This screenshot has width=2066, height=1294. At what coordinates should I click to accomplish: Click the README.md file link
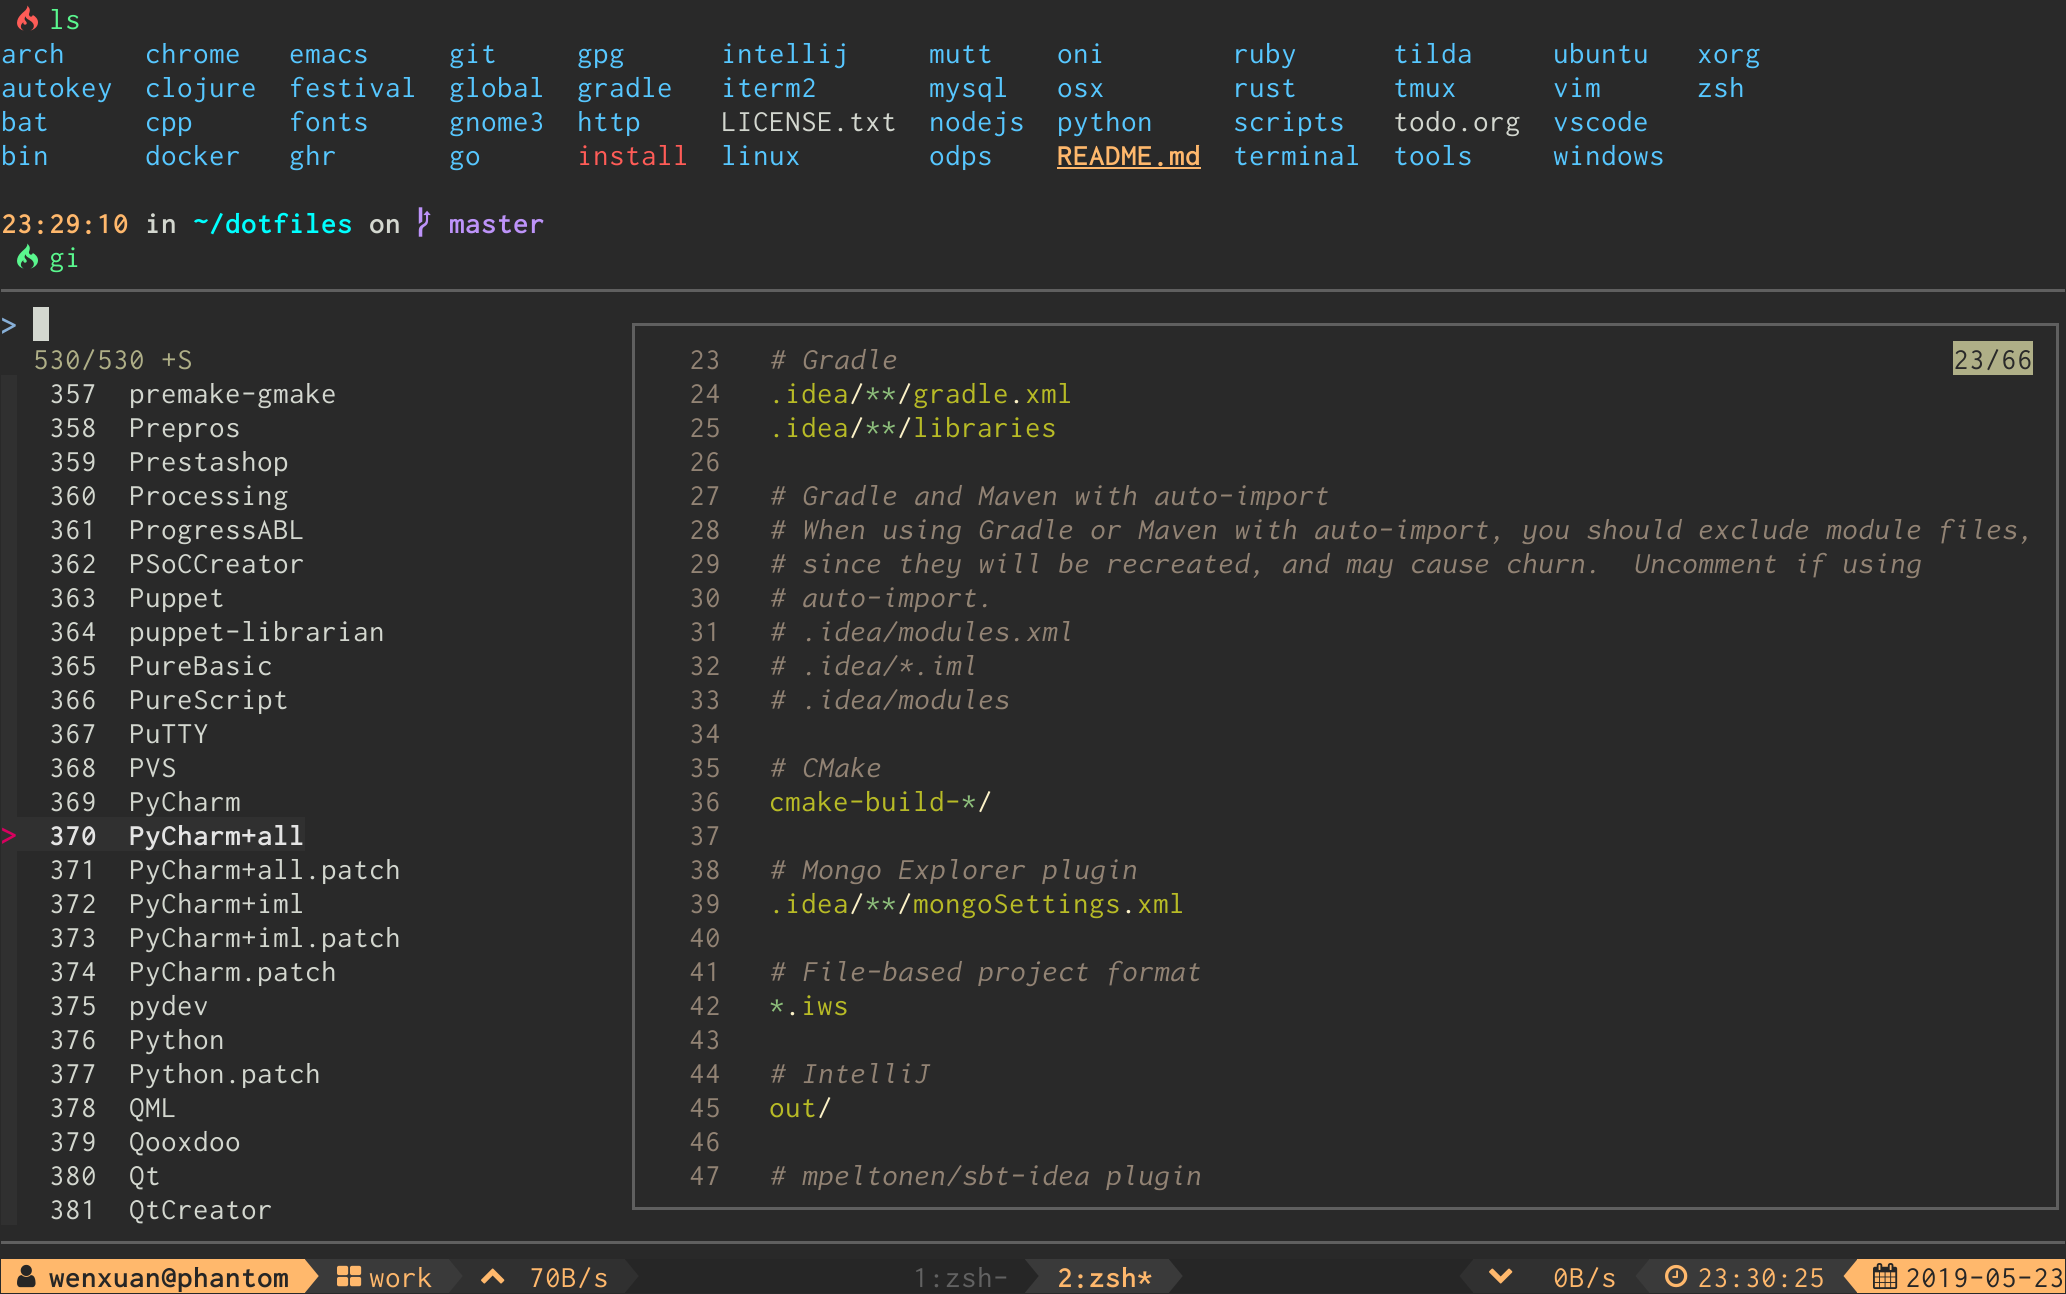click(x=1128, y=155)
